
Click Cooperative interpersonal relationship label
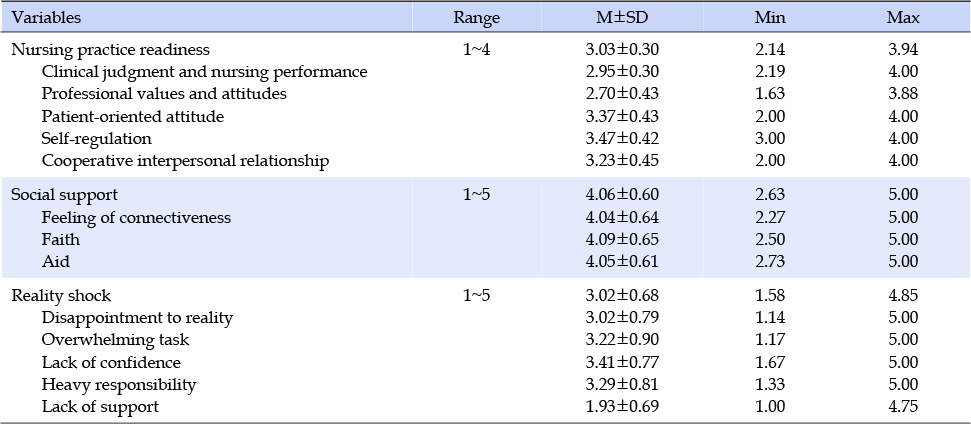point(185,161)
